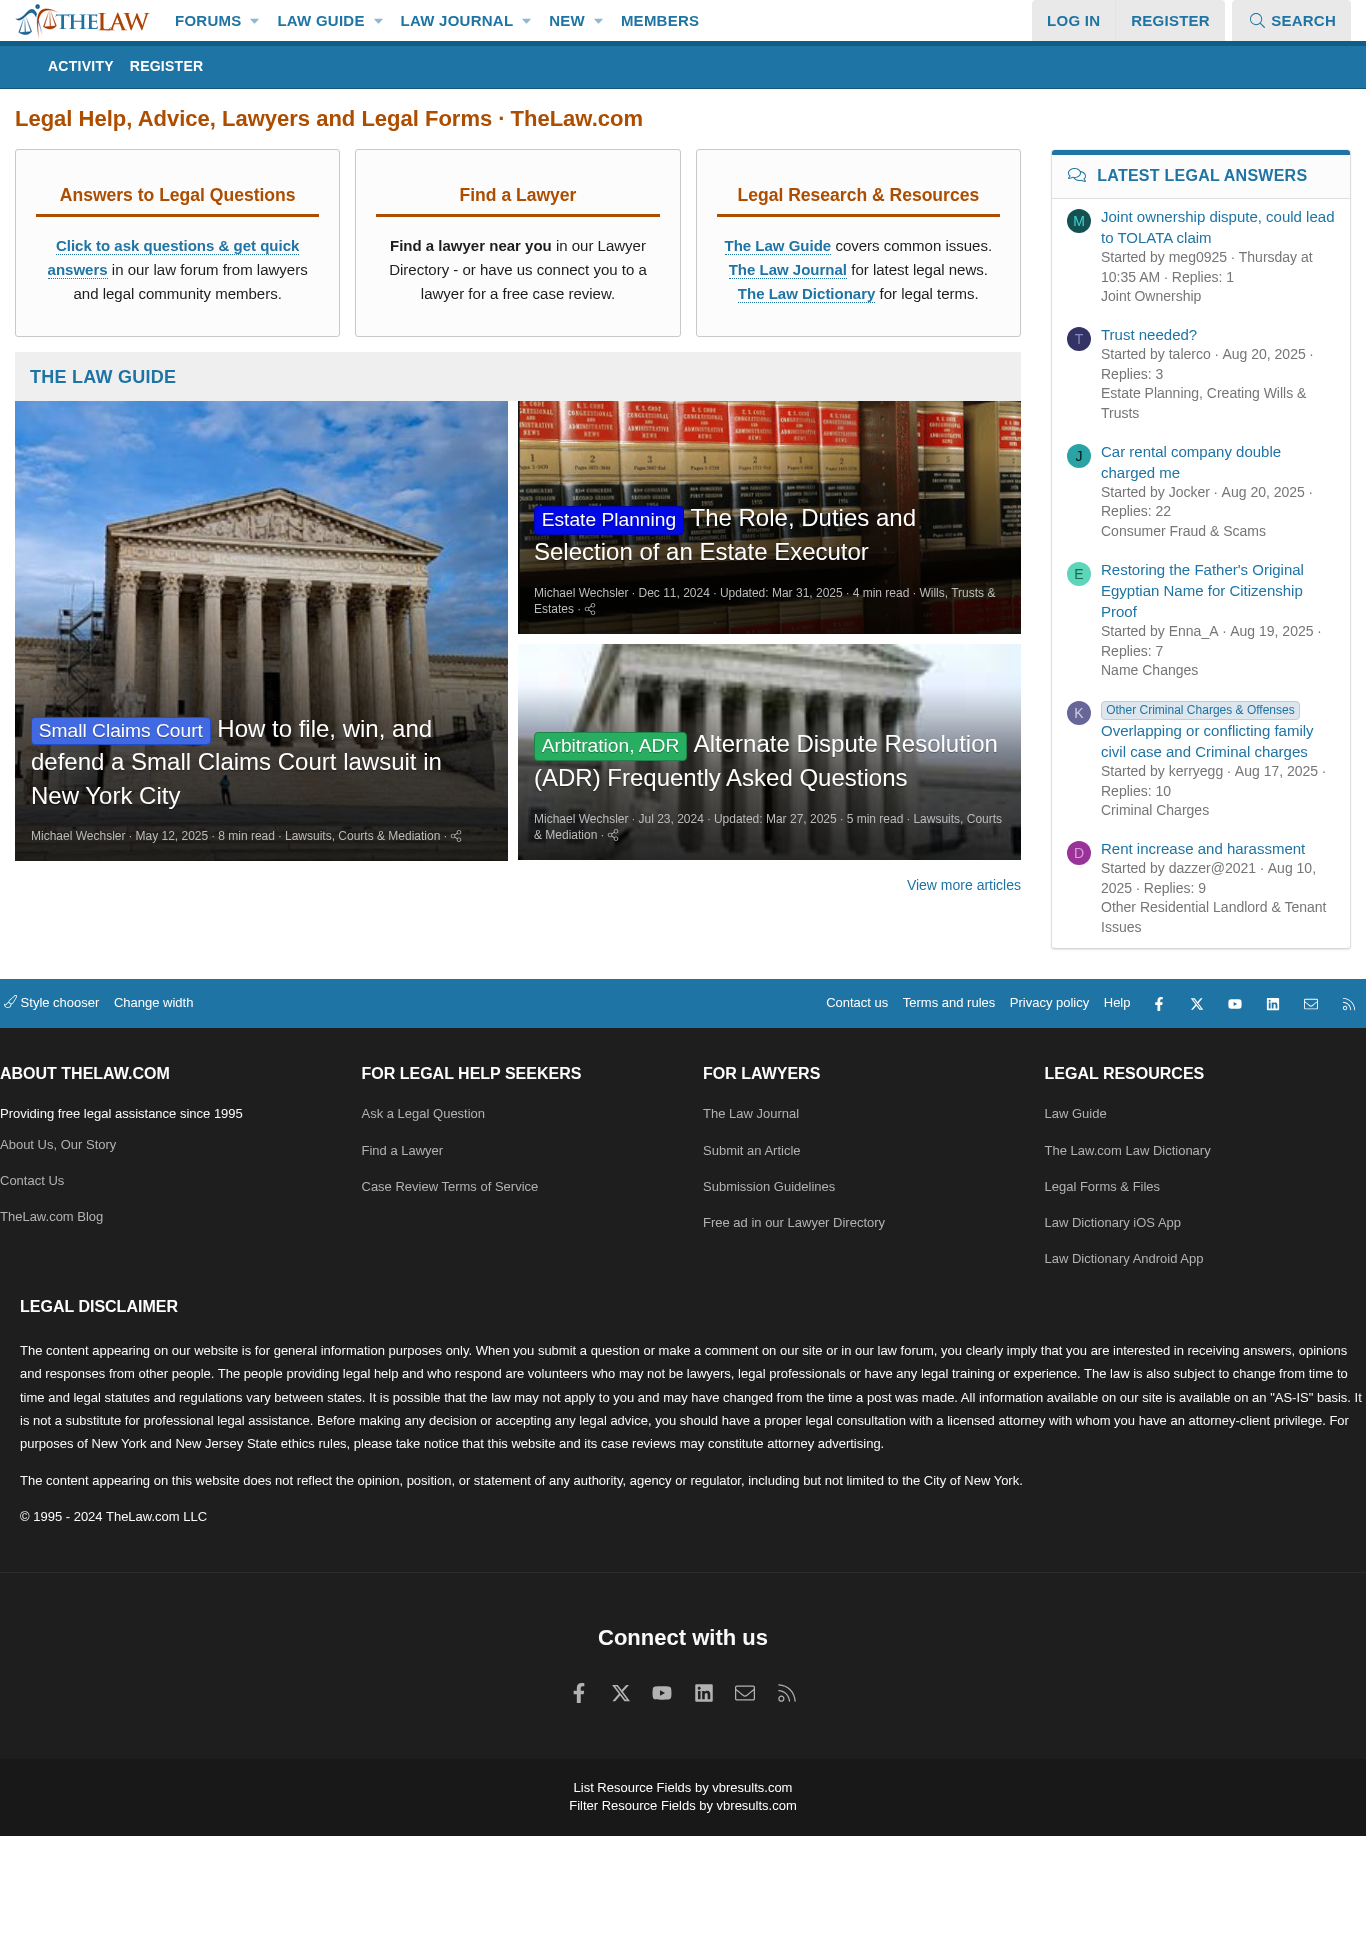Expand the Law Journal dropdown arrow
Image resolution: width=1366 pixels, height=1939 pixels.
526,21
